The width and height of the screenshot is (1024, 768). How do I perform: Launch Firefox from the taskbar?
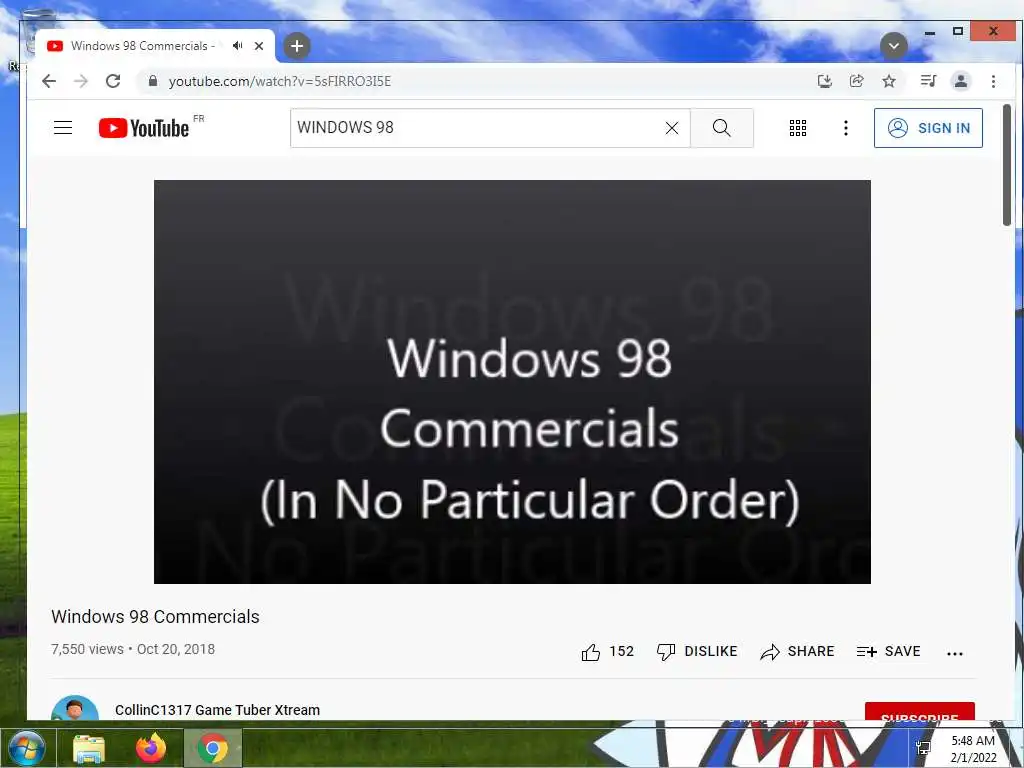[151, 748]
